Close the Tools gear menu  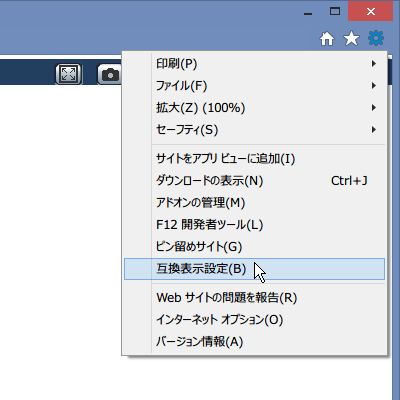pyautogui.click(x=376, y=38)
